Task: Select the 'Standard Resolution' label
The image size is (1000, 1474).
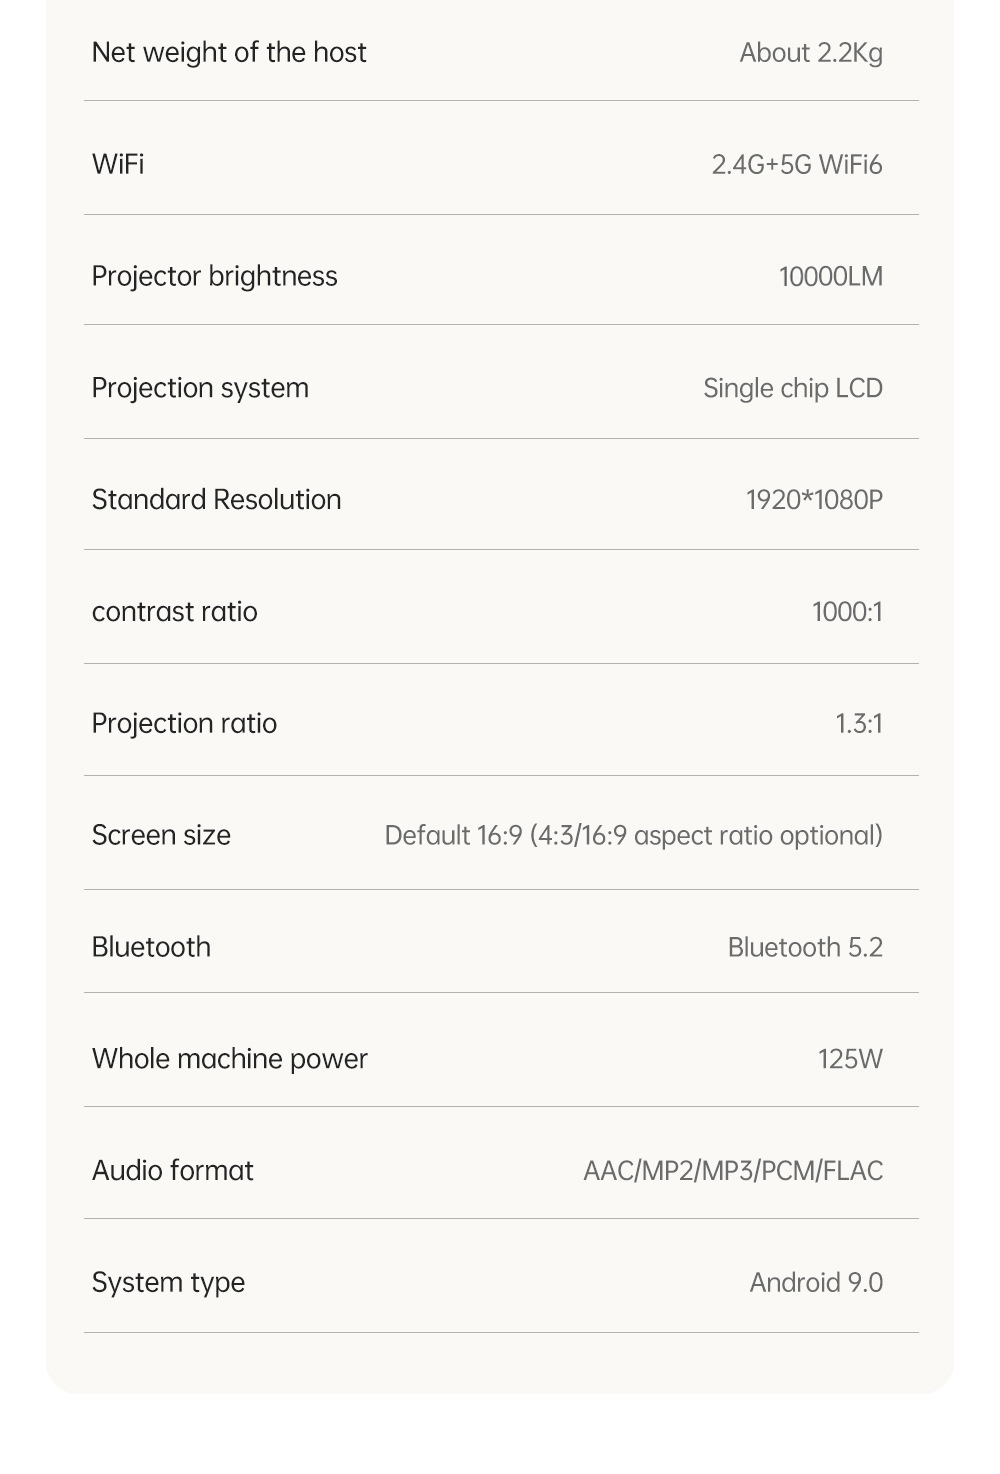Action: 217,500
